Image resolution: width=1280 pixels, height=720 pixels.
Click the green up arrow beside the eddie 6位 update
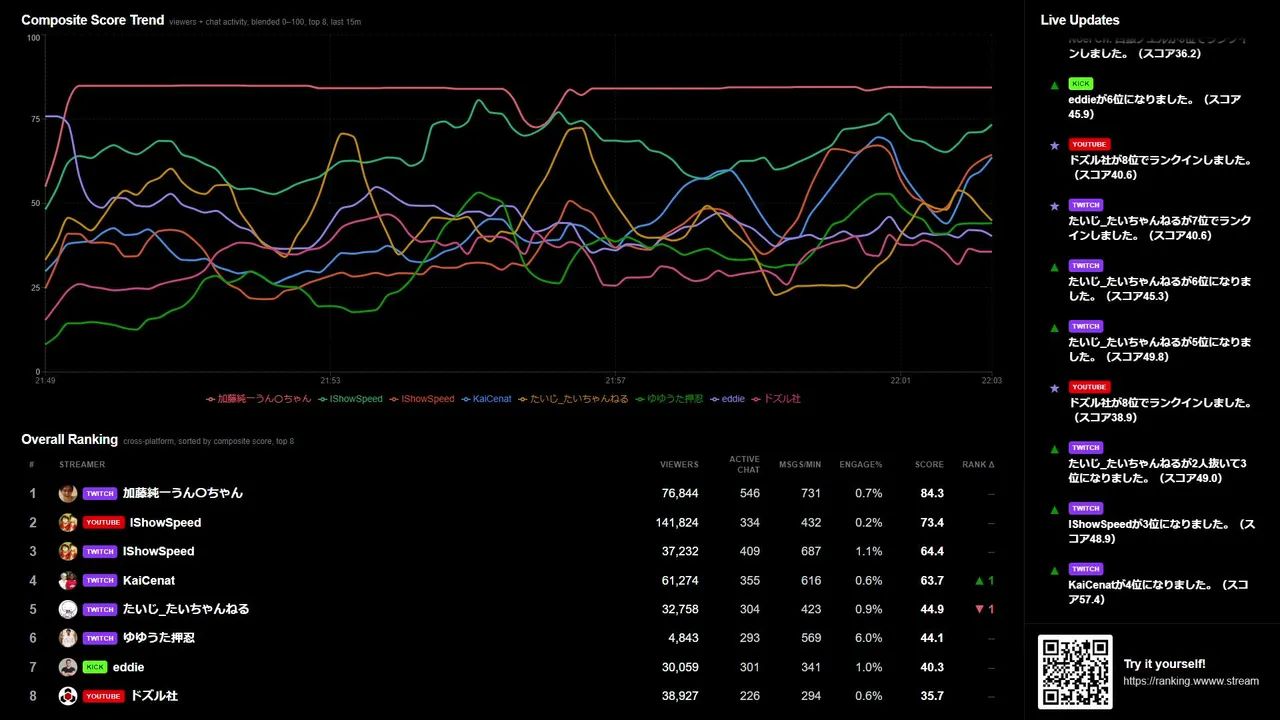click(1054, 85)
